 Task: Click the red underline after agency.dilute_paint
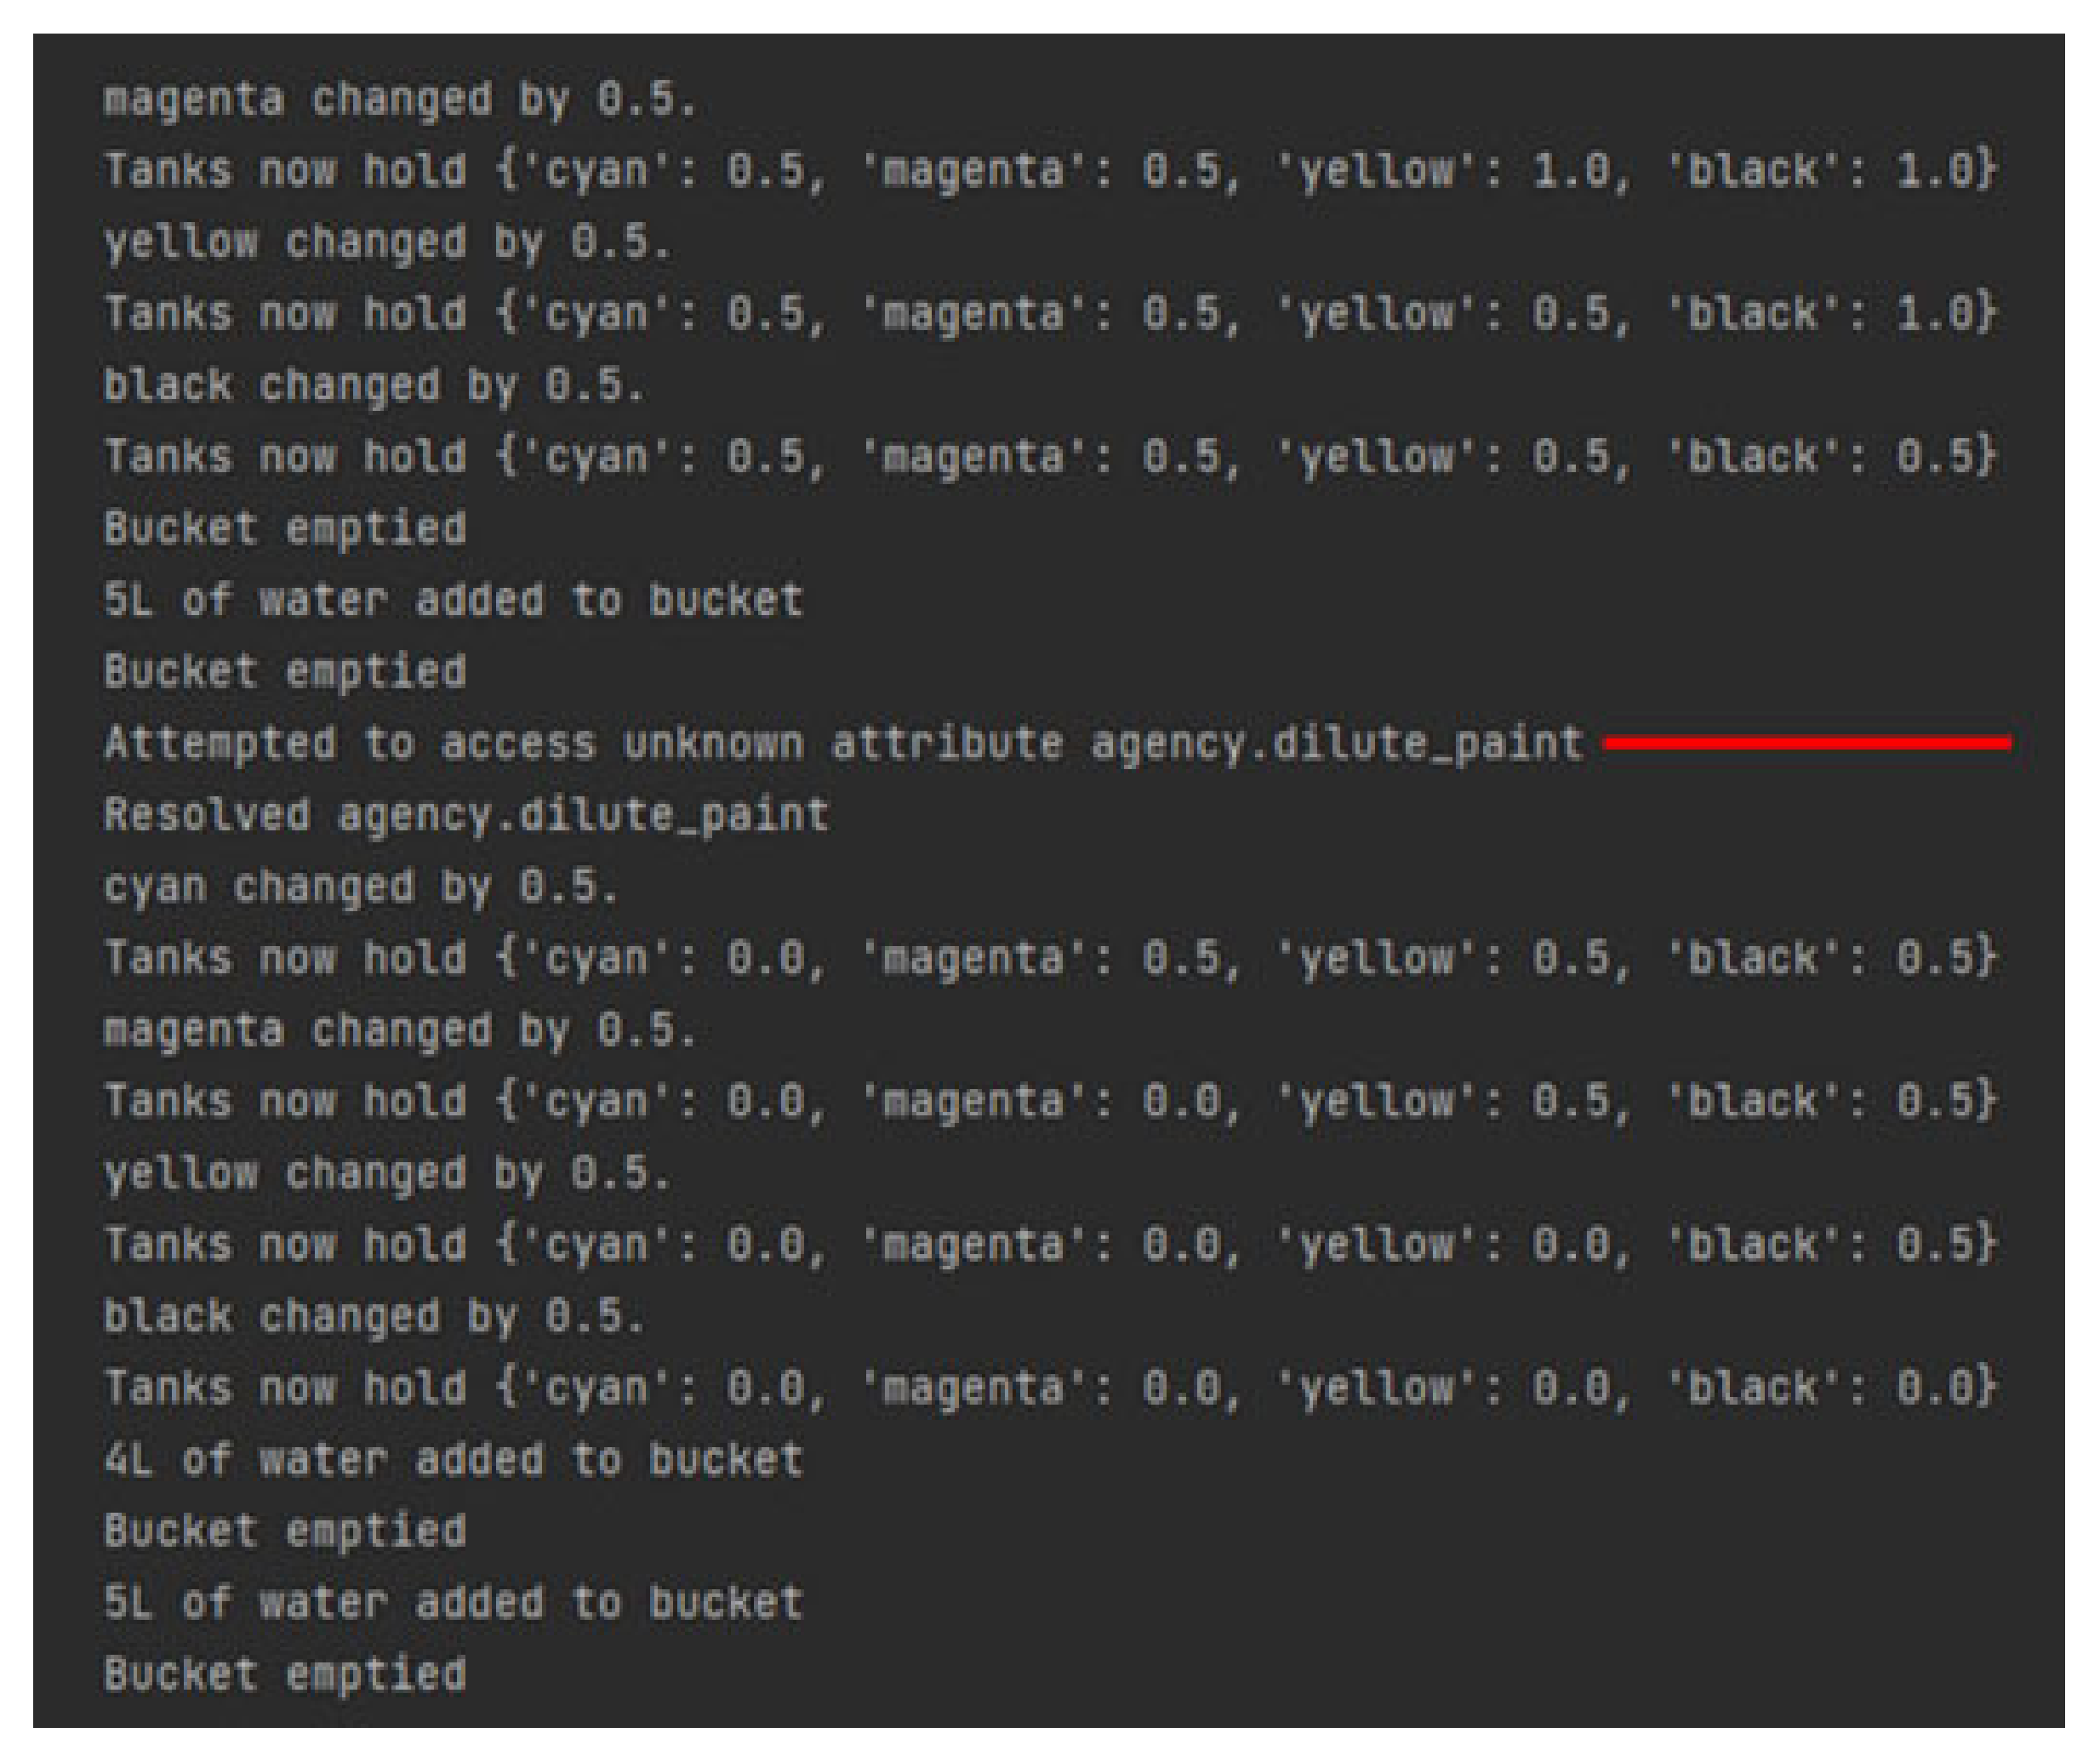pos(1806,743)
